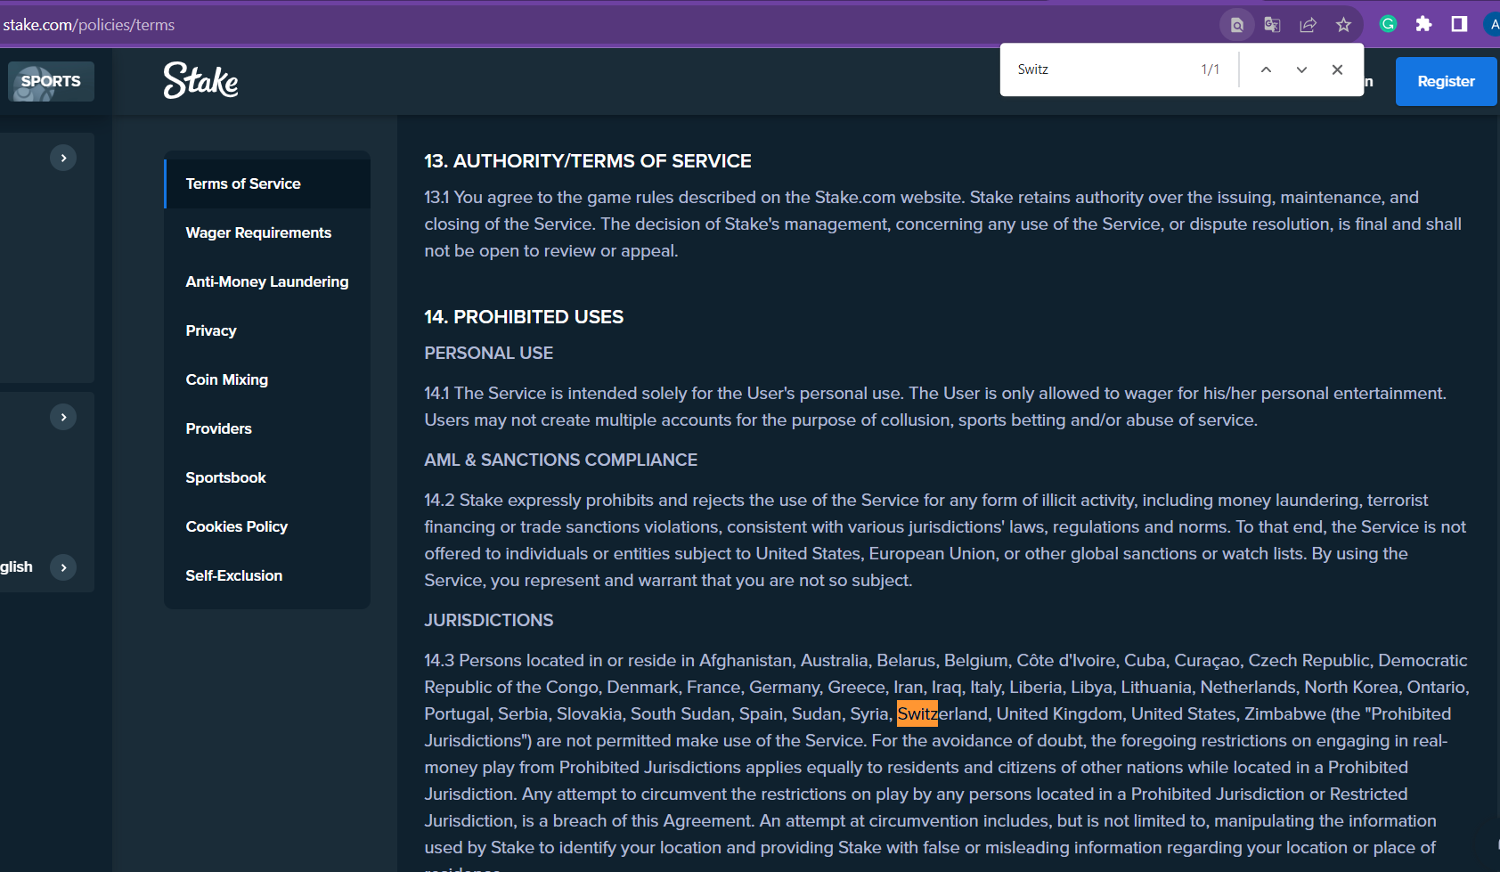The height and width of the screenshot is (872, 1500).
Task: Click the Sports button
Action: coord(51,81)
